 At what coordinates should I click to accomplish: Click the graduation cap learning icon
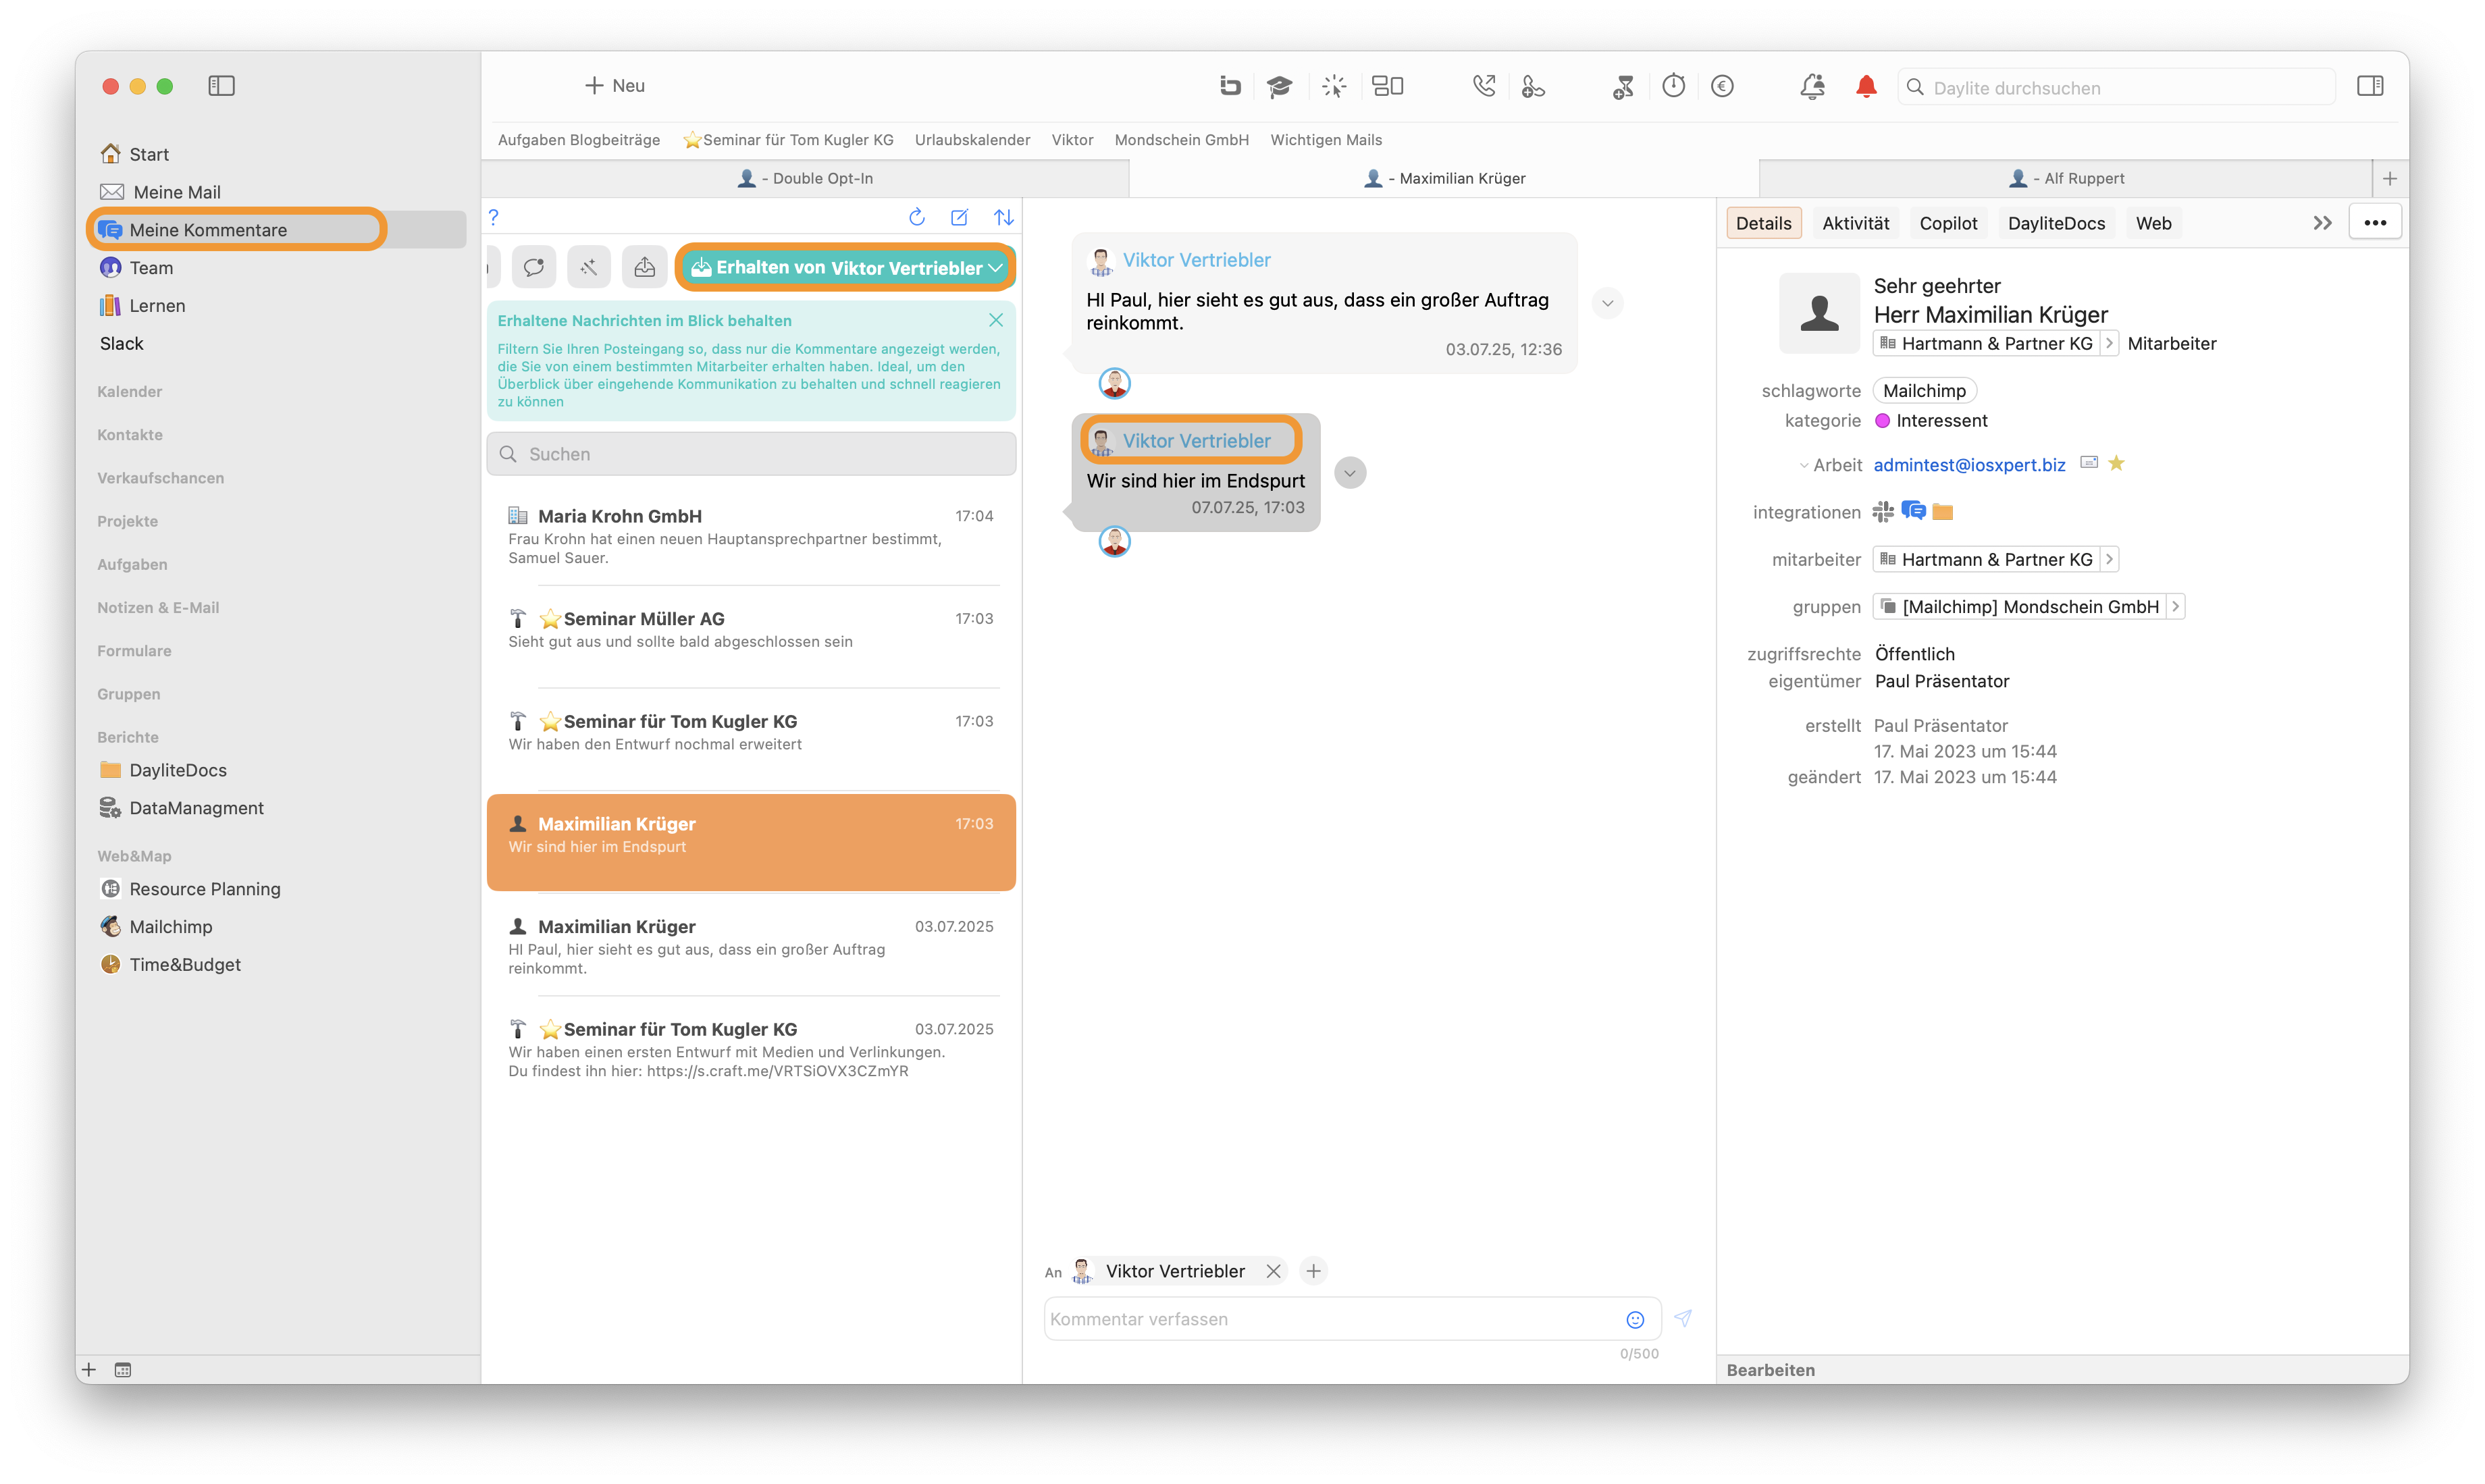click(1279, 87)
